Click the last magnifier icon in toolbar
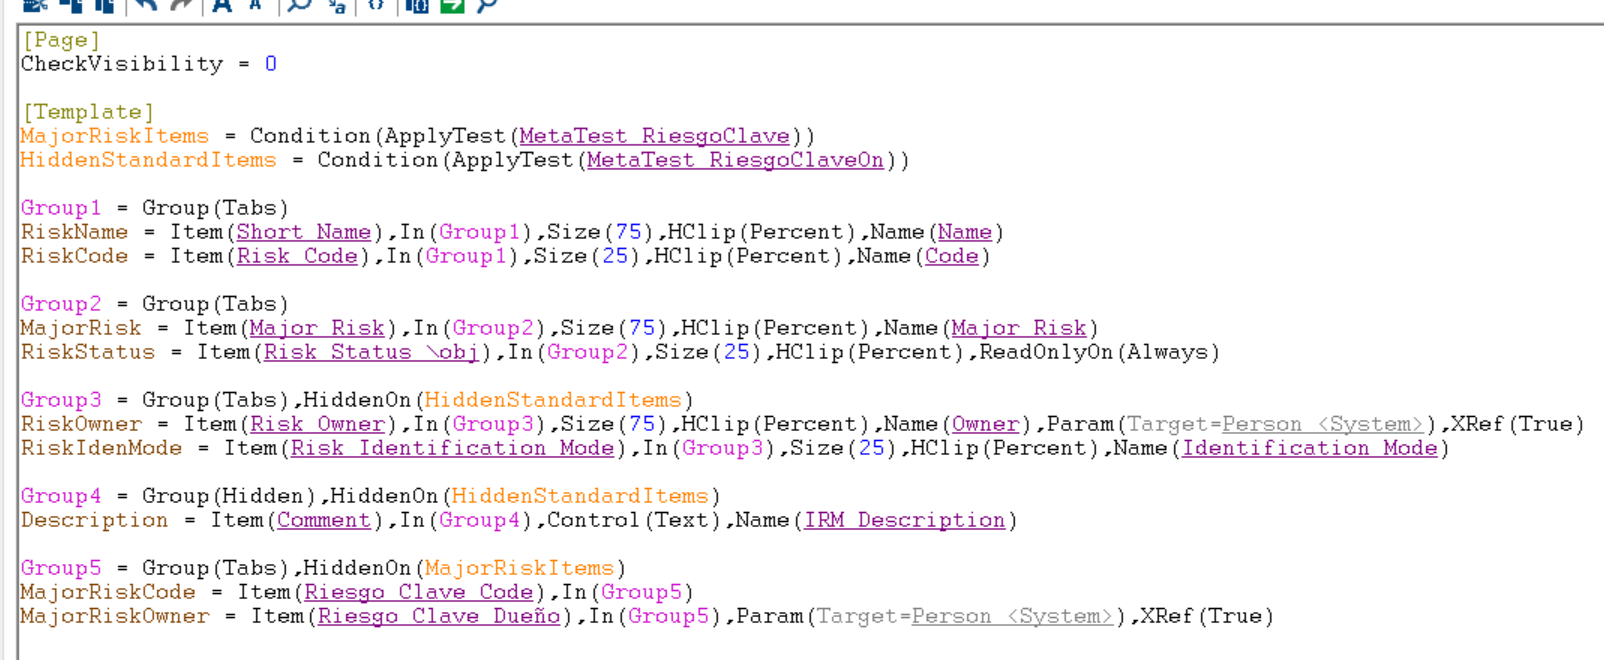The height and width of the screenshot is (660, 1604). click(487, 5)
